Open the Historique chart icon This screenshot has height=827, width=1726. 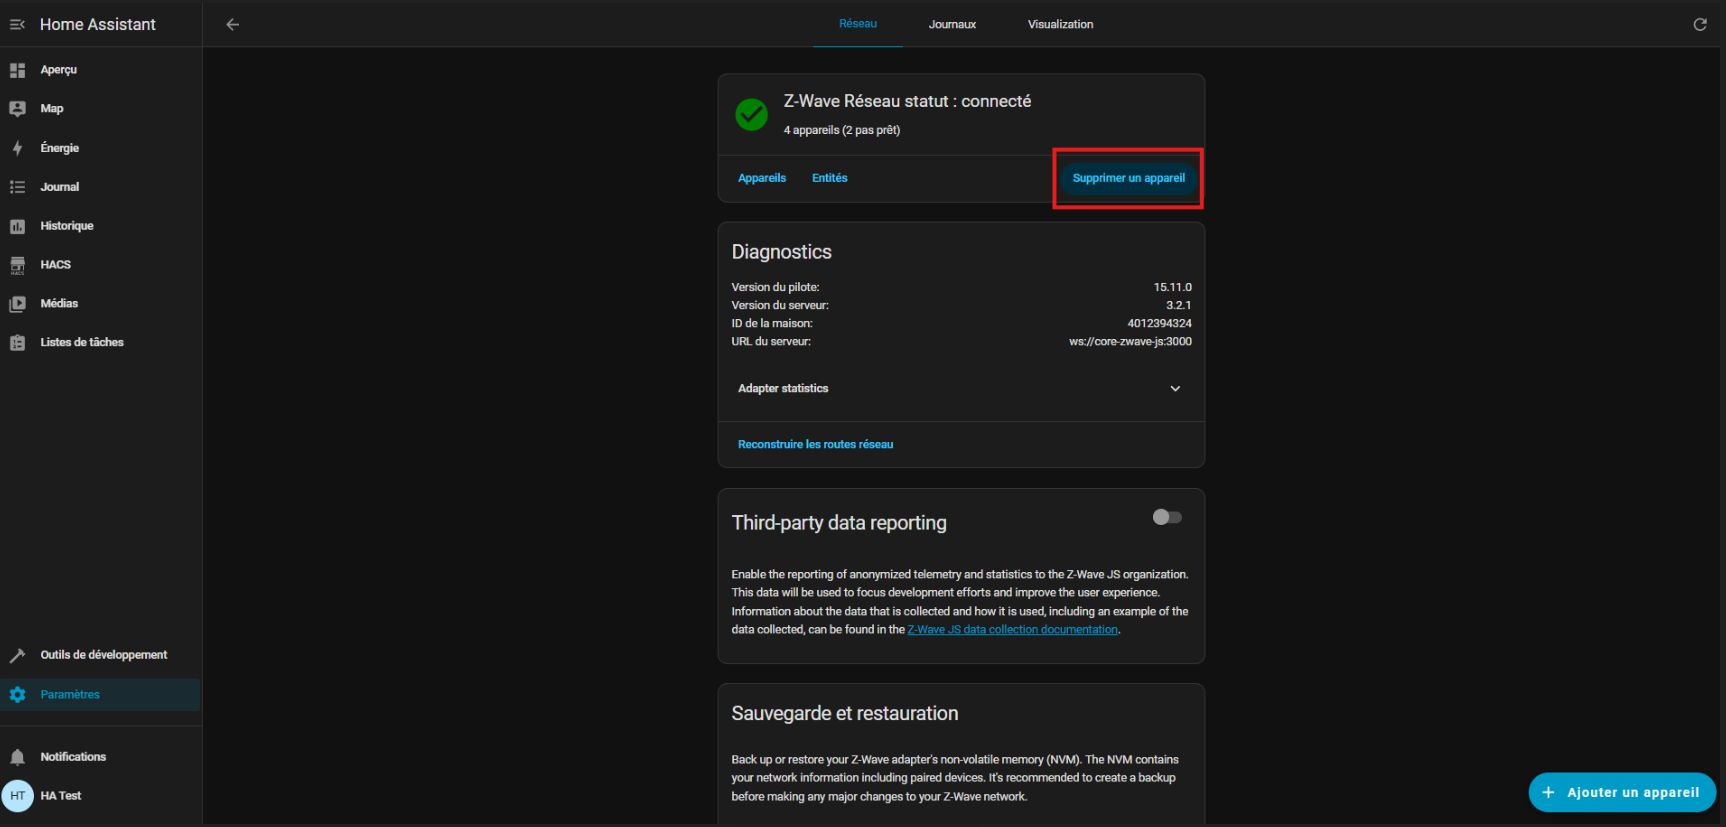click(17, 226)
